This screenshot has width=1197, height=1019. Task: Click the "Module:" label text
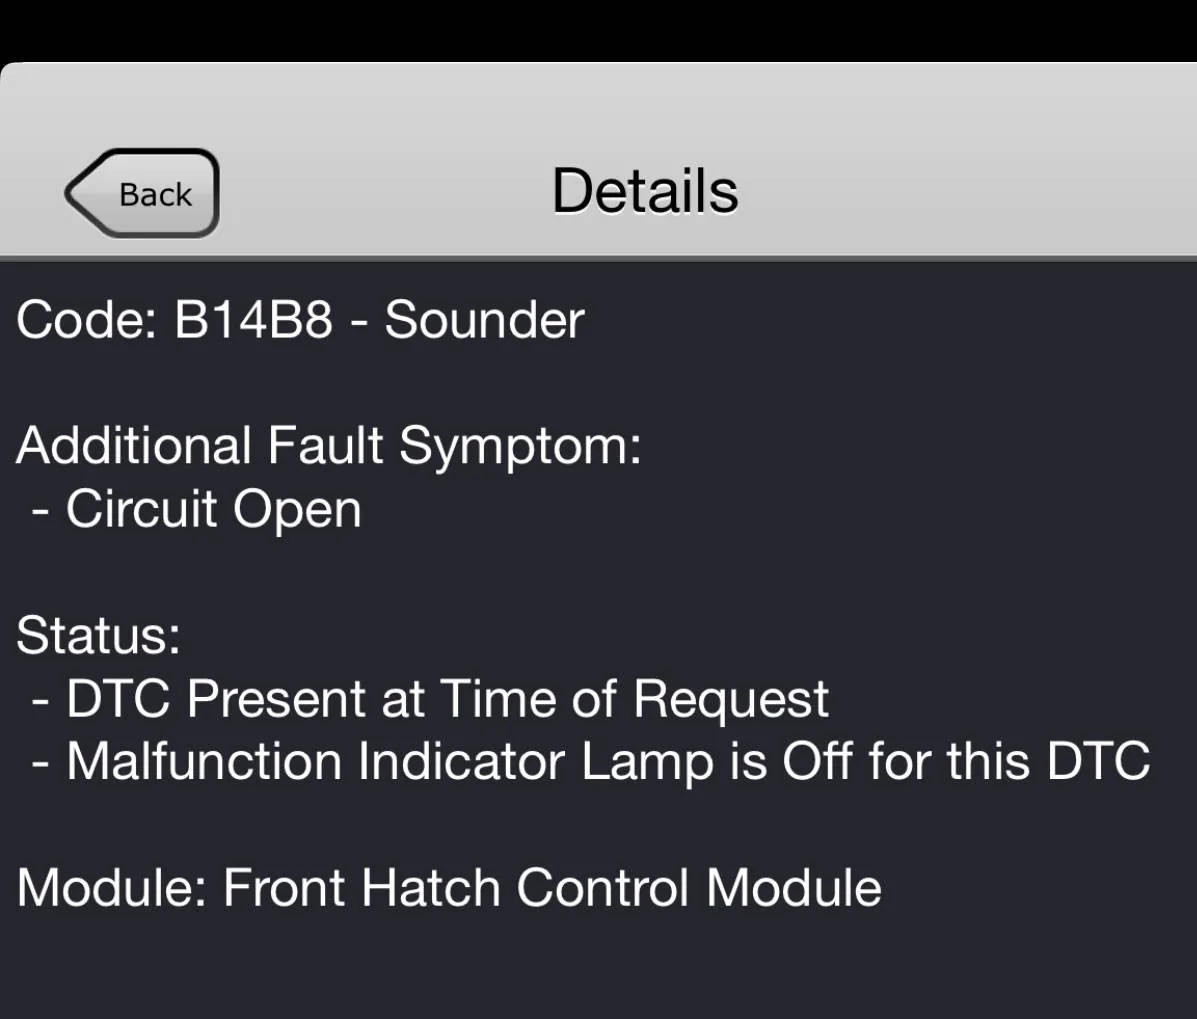(x=111, y=888)
